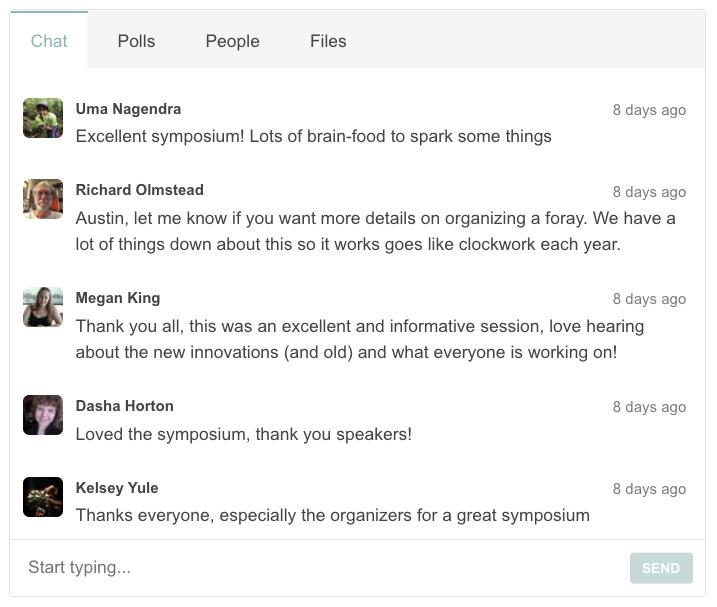Open Richard Olmstead's profile avatar

point(43,199)
